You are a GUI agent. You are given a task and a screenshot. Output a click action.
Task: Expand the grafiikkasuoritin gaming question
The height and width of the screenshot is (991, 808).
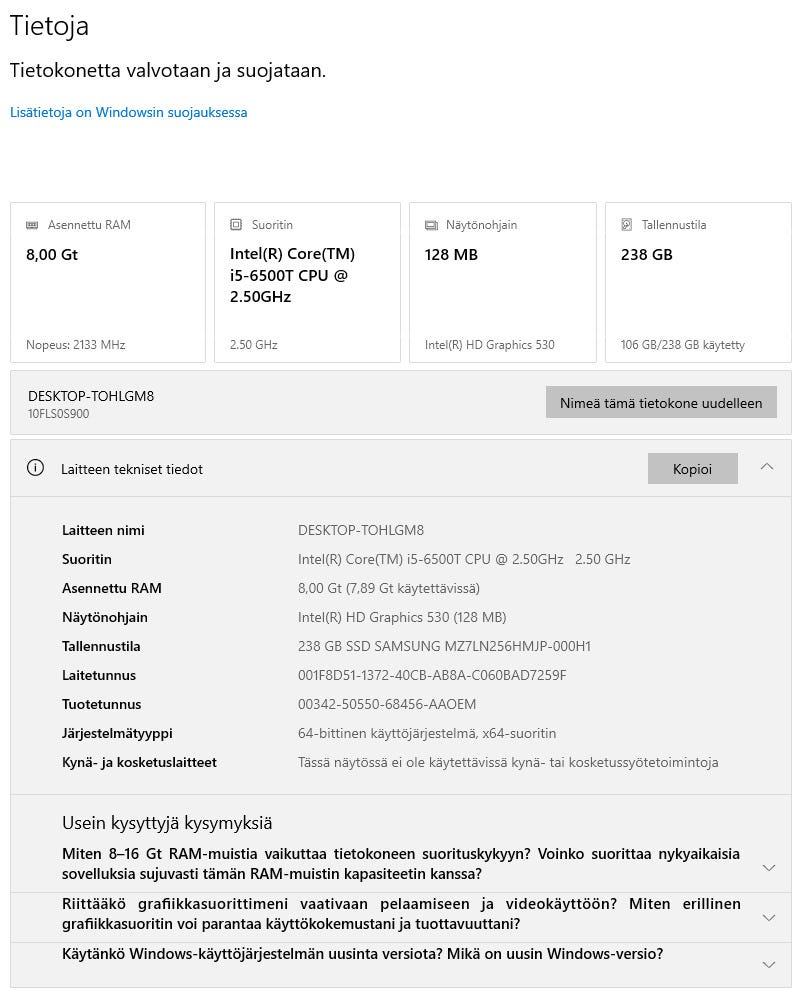pos(768,917)
